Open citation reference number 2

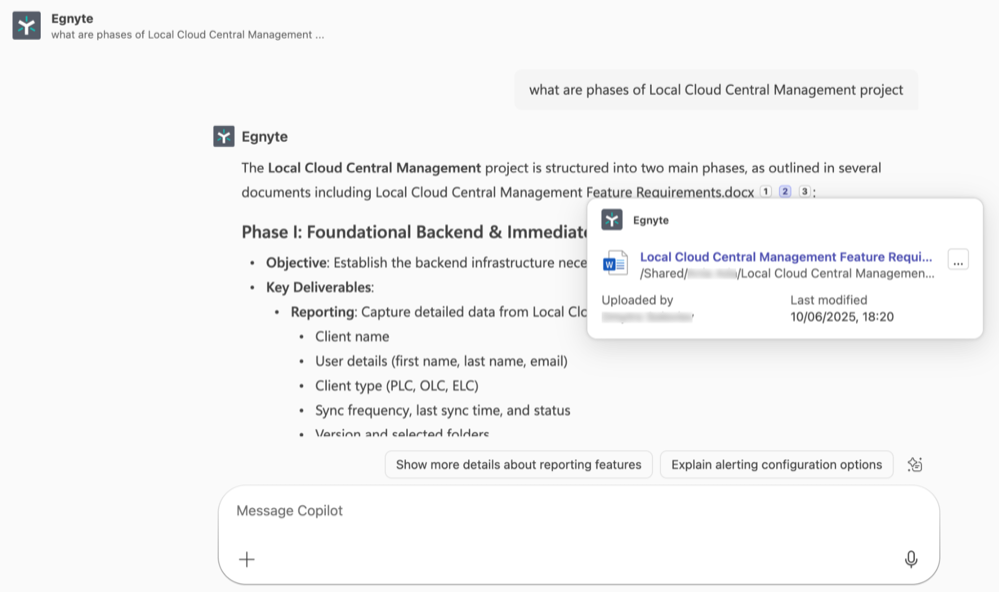pos(785,192)
